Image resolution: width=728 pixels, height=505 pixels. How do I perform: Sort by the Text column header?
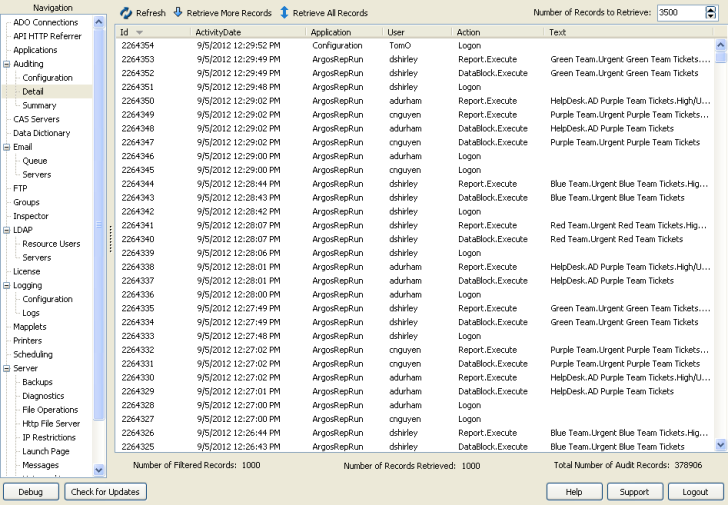click(x=628, y=32)
